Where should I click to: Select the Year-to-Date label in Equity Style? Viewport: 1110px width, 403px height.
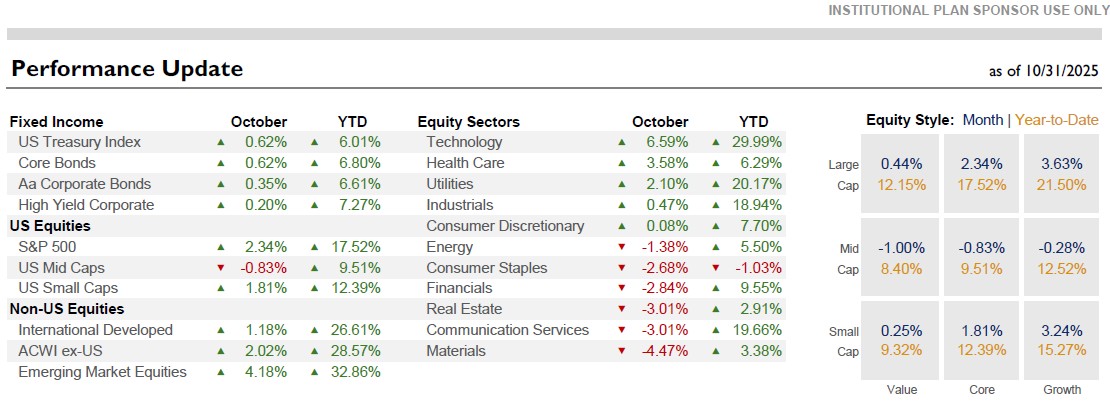click(1057, 120)
